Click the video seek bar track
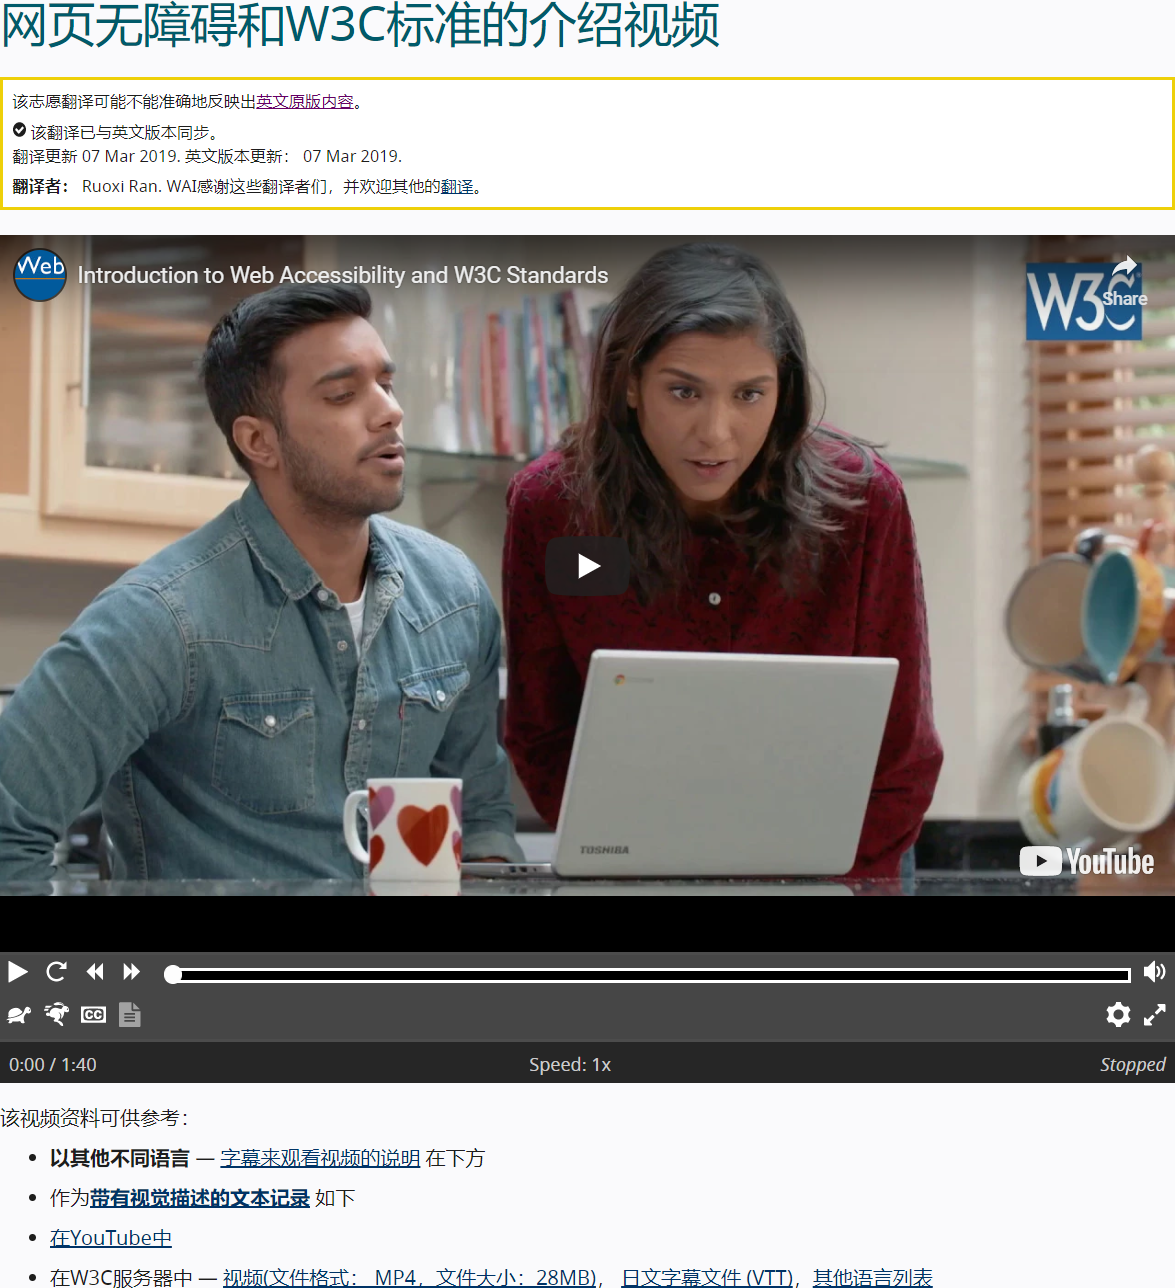Screen dimensions: 1175x1288 click(650, 974)
